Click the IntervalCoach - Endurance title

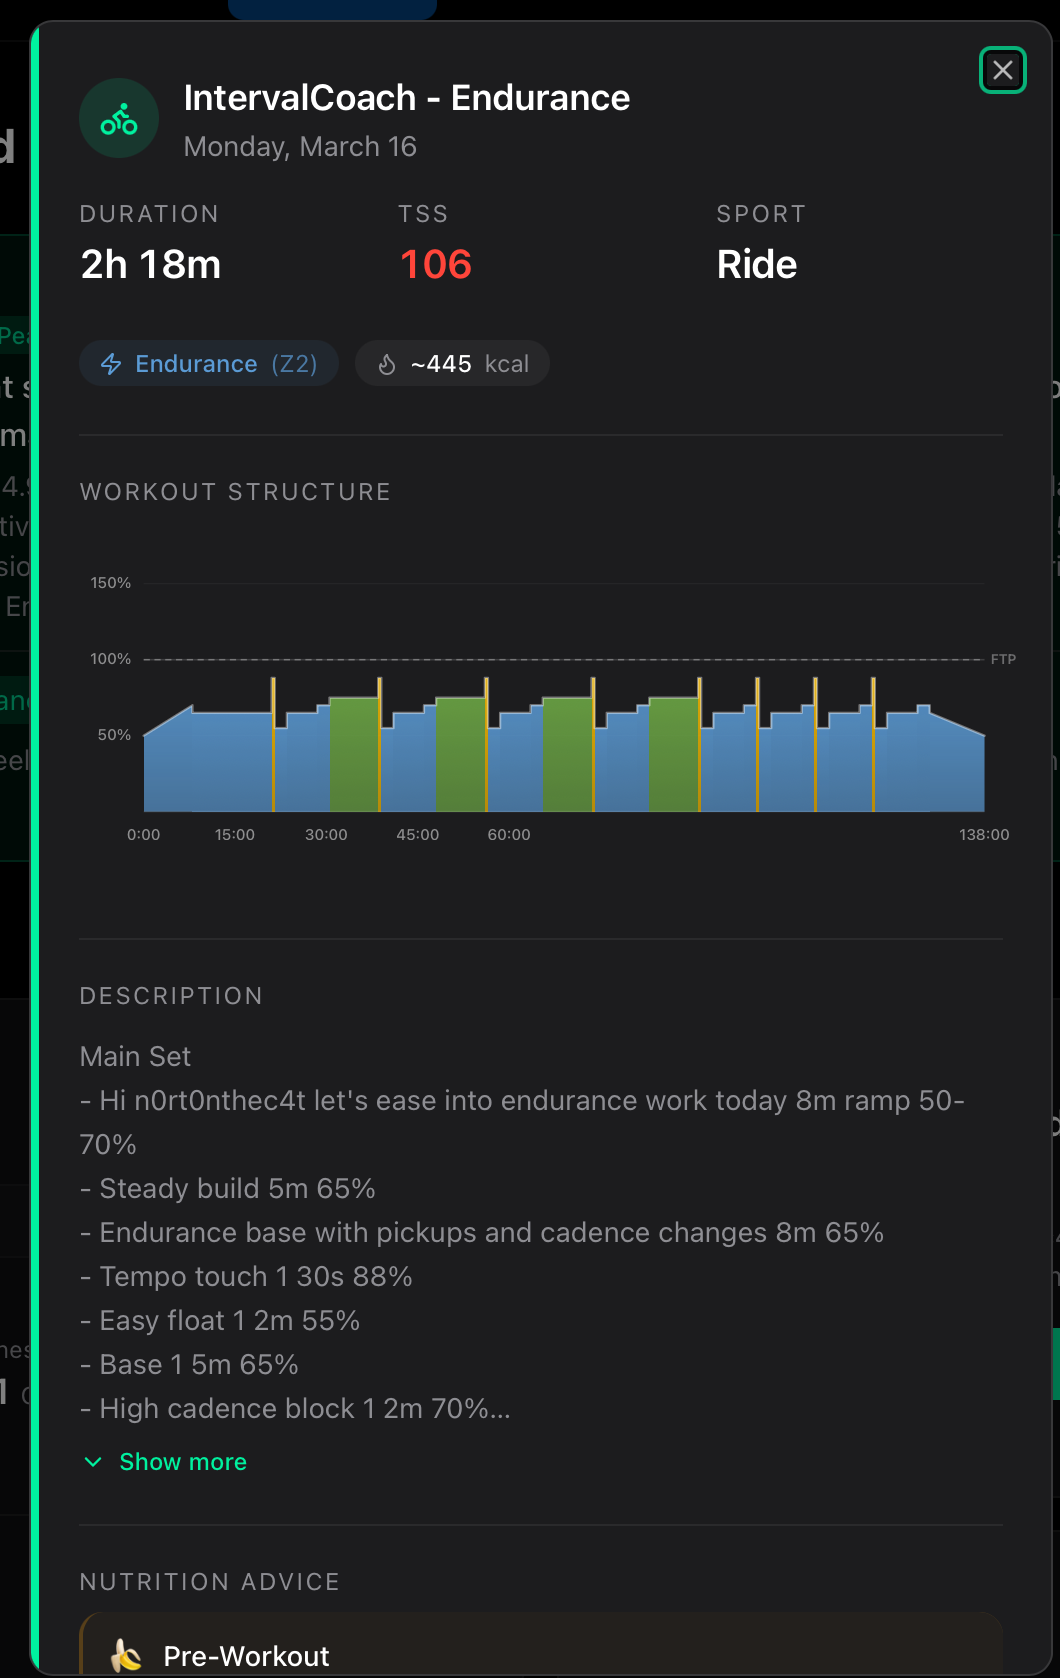tap(407, 98)
